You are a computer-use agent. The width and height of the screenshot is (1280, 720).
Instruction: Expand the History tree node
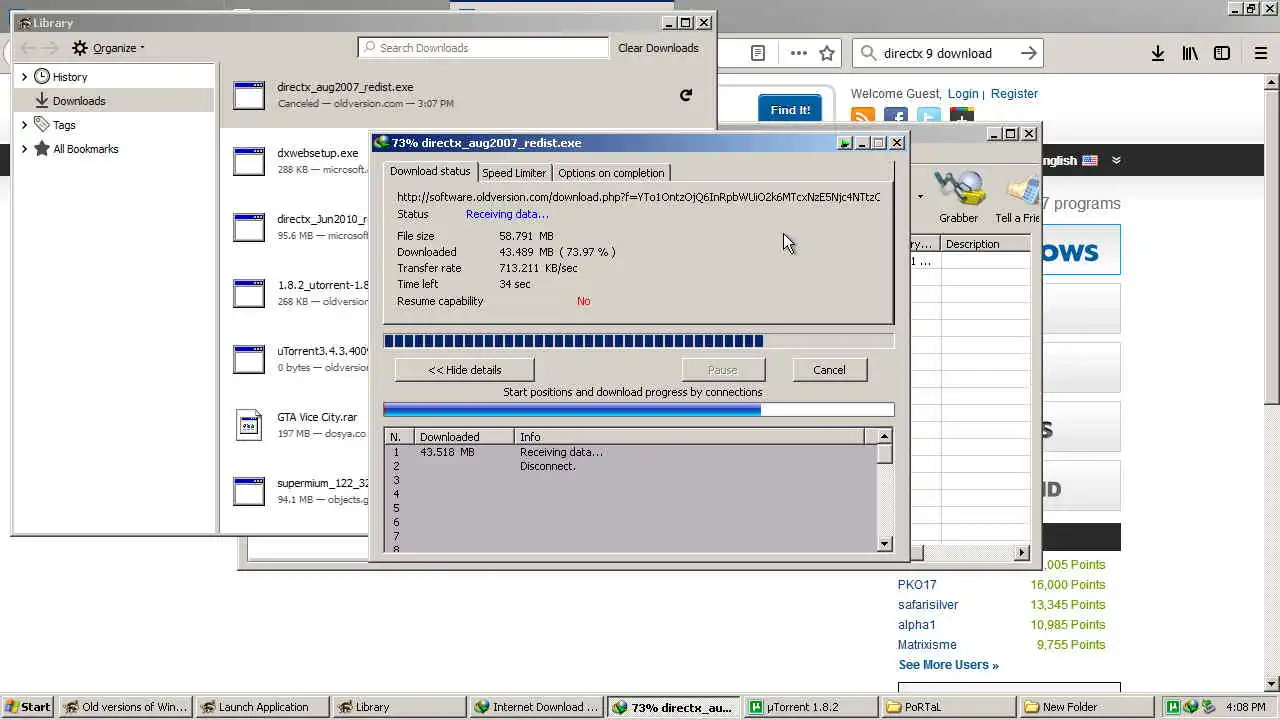24,76
